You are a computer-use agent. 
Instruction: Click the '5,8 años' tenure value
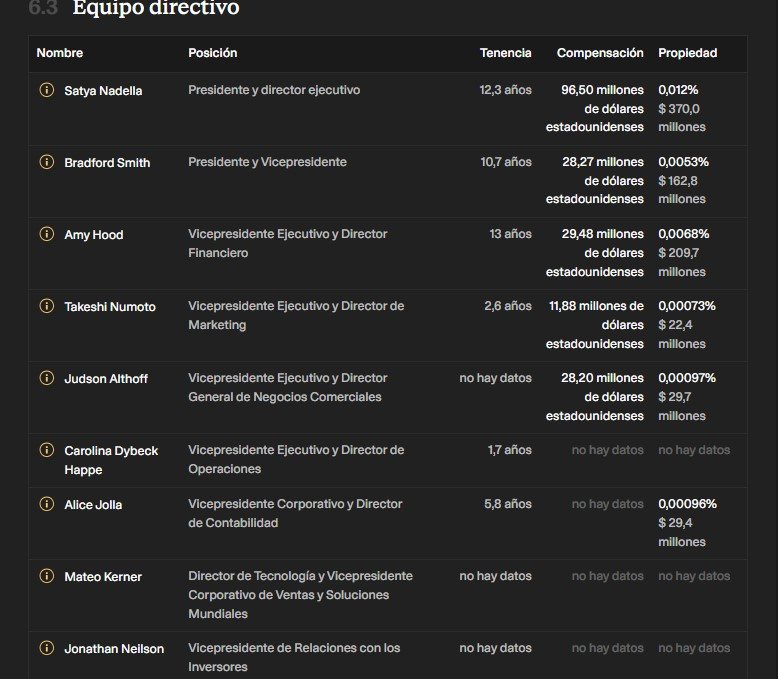click(x=508, y=504)
